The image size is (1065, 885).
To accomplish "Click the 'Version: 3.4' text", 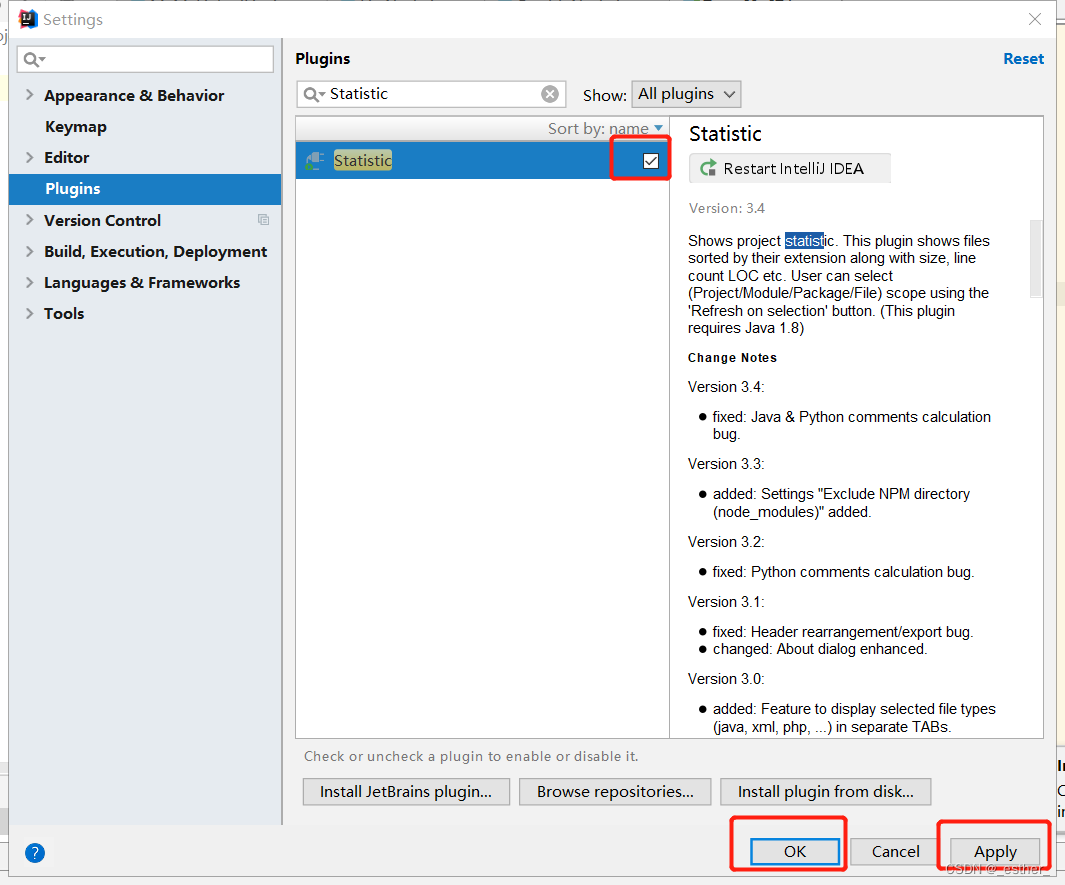I will 727,209.
